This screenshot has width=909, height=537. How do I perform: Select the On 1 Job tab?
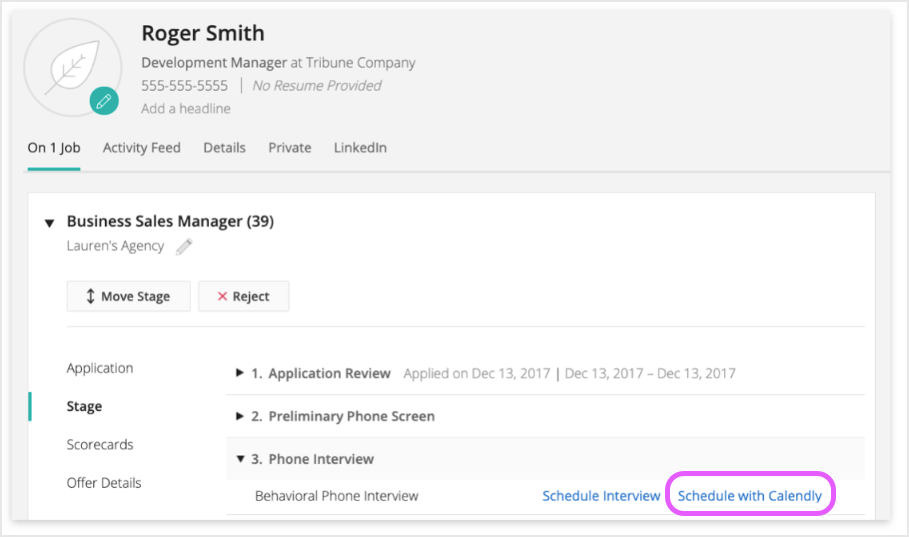coord(53,148)
